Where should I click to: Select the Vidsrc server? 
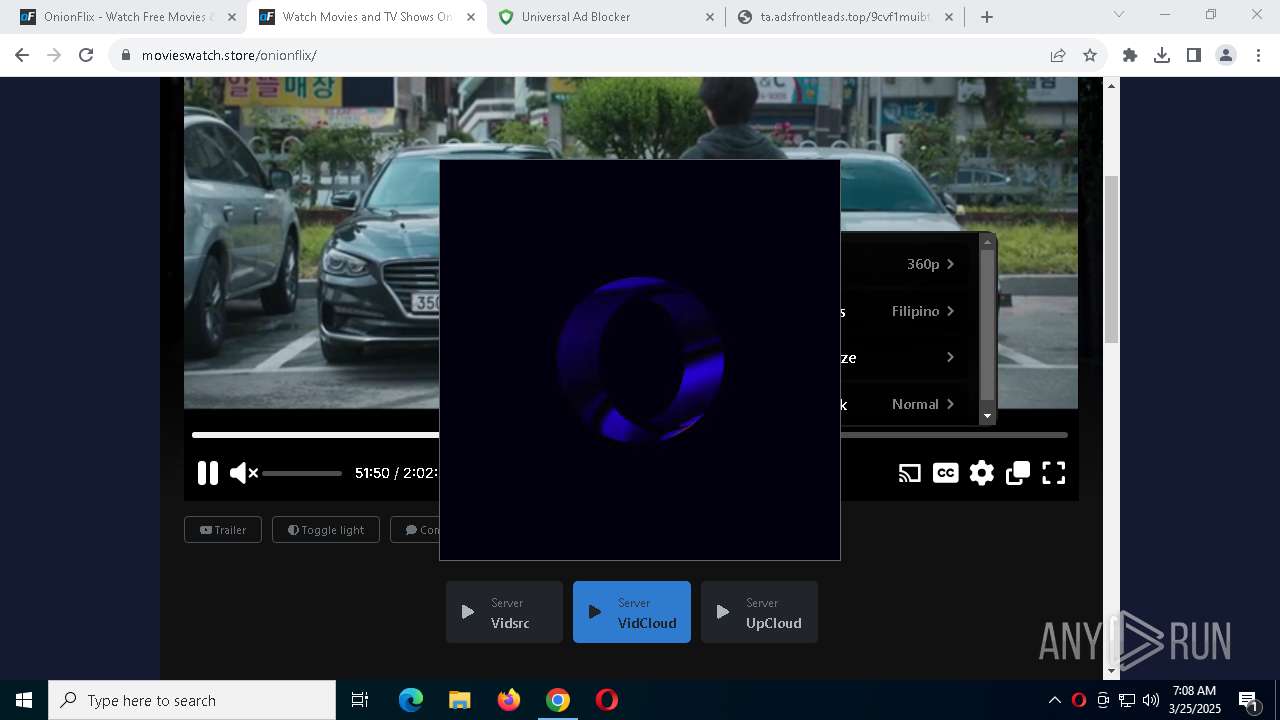click(504, 612)
